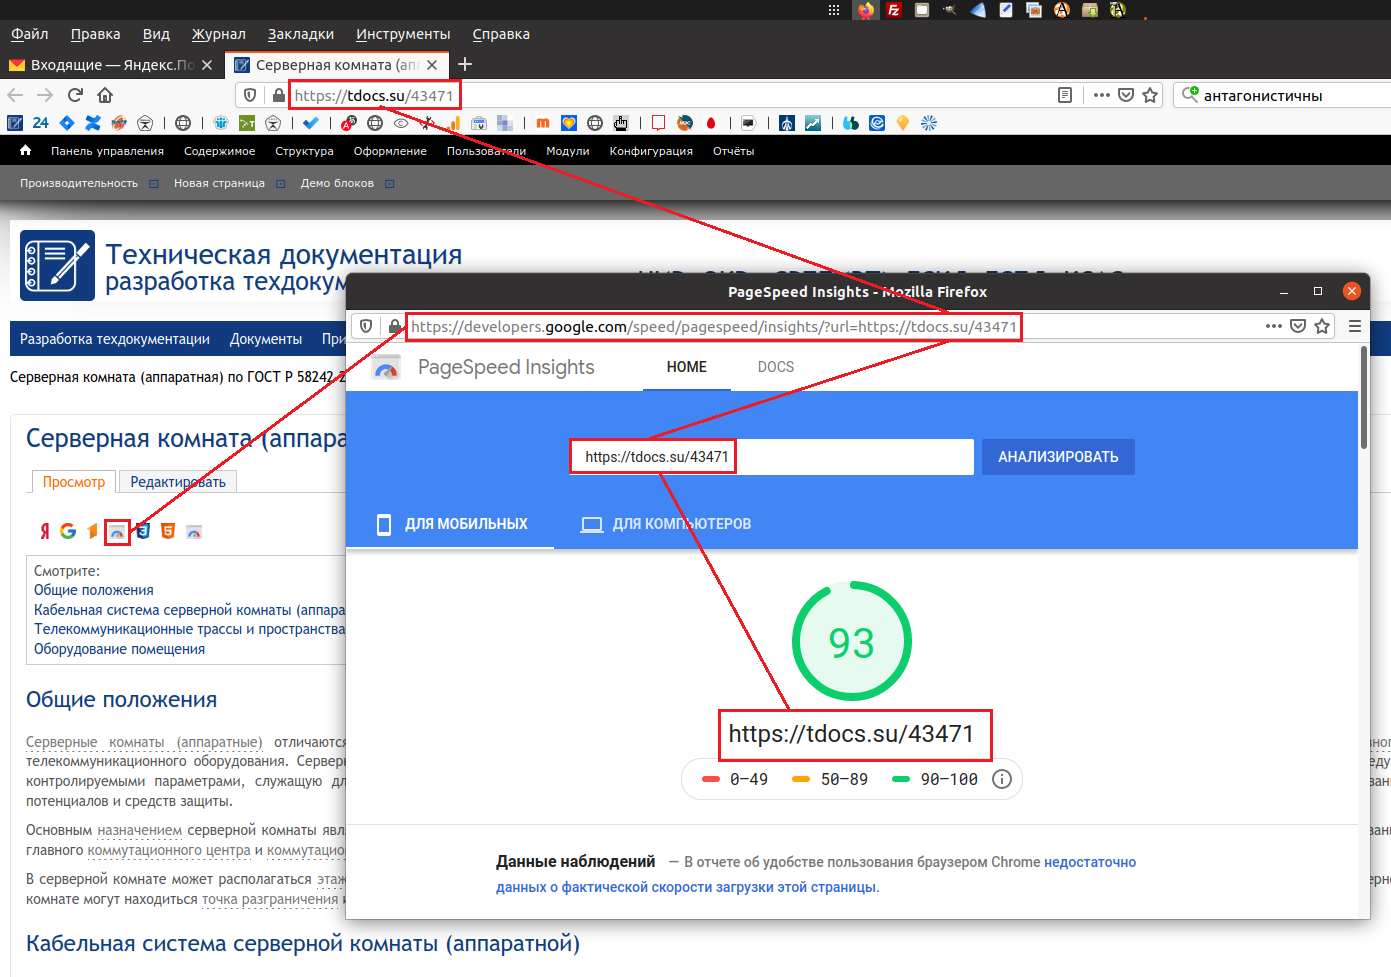Open the Firefox icon in top panel

[866, 10]
